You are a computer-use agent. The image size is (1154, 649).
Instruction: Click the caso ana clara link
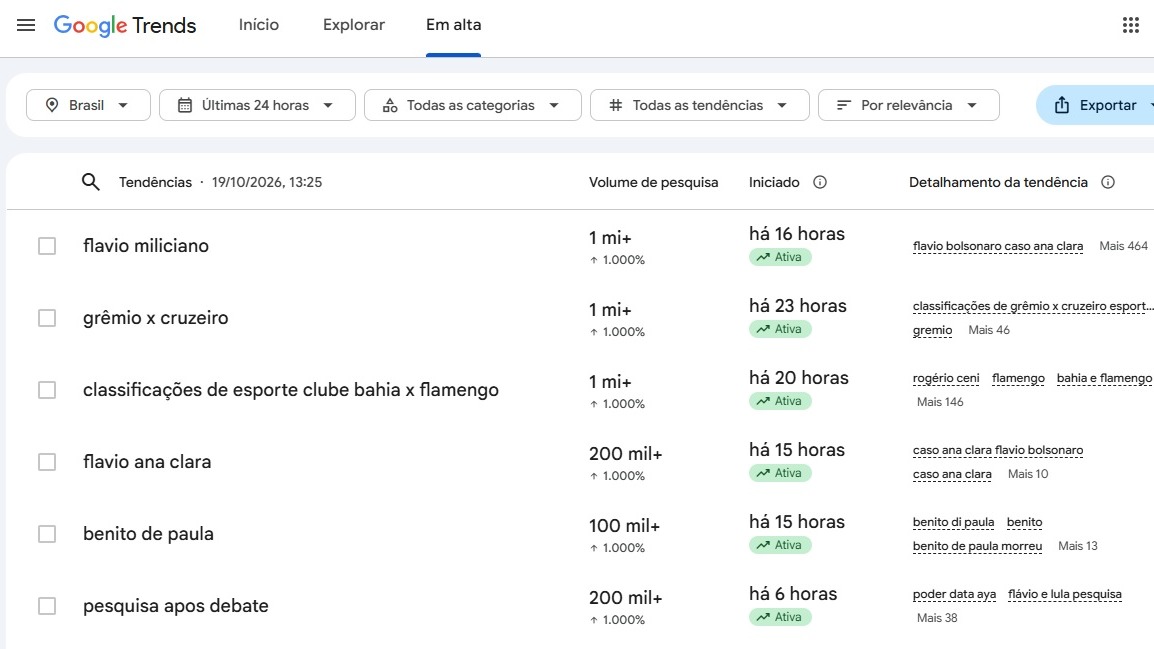(x=952, y=475)
